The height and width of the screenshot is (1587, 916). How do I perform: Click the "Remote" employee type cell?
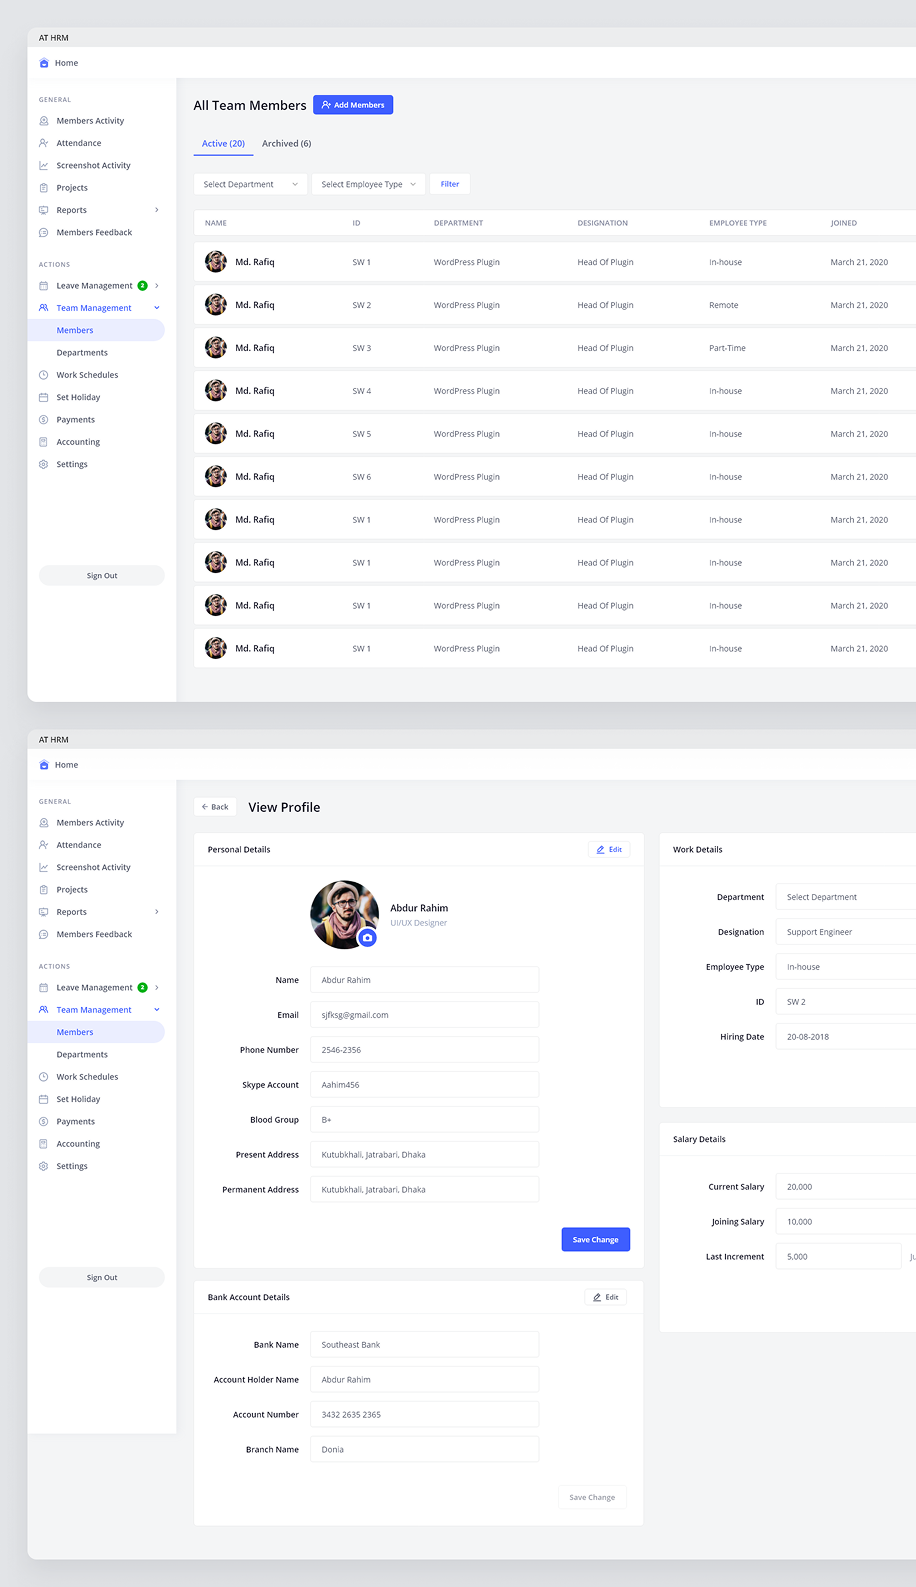[724, 305]
